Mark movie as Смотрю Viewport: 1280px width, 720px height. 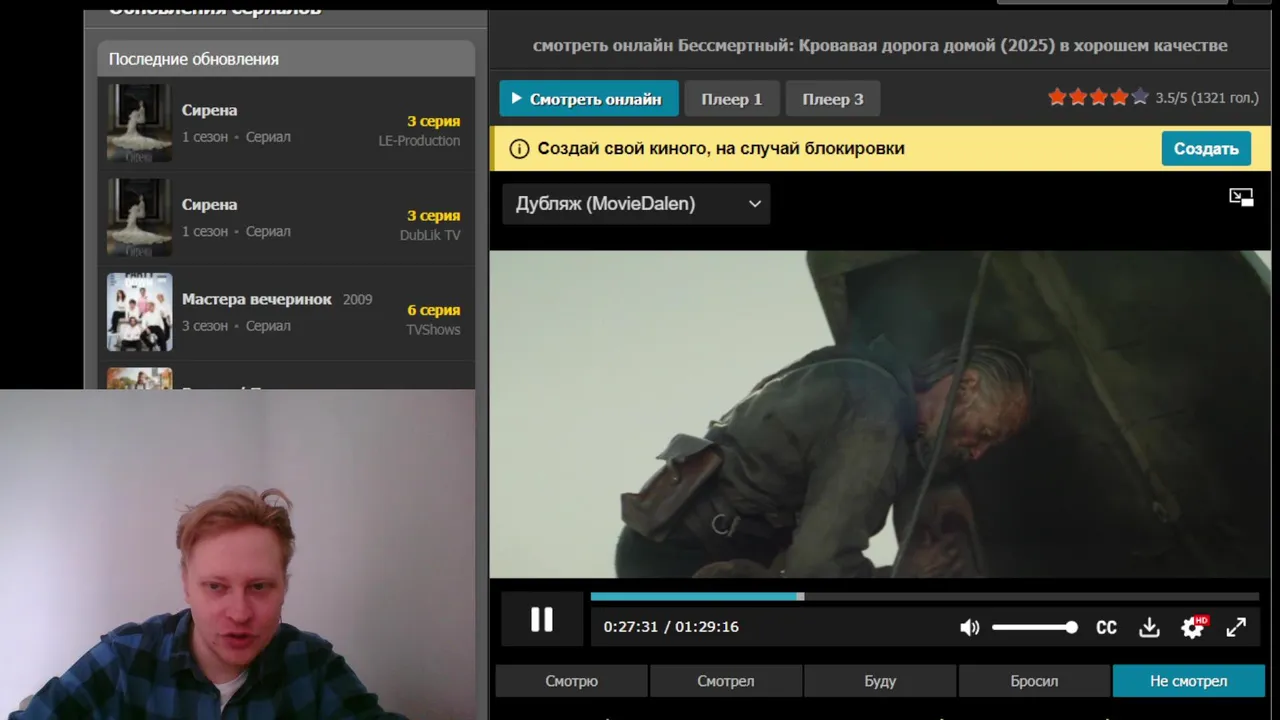(x=571, y=681)
